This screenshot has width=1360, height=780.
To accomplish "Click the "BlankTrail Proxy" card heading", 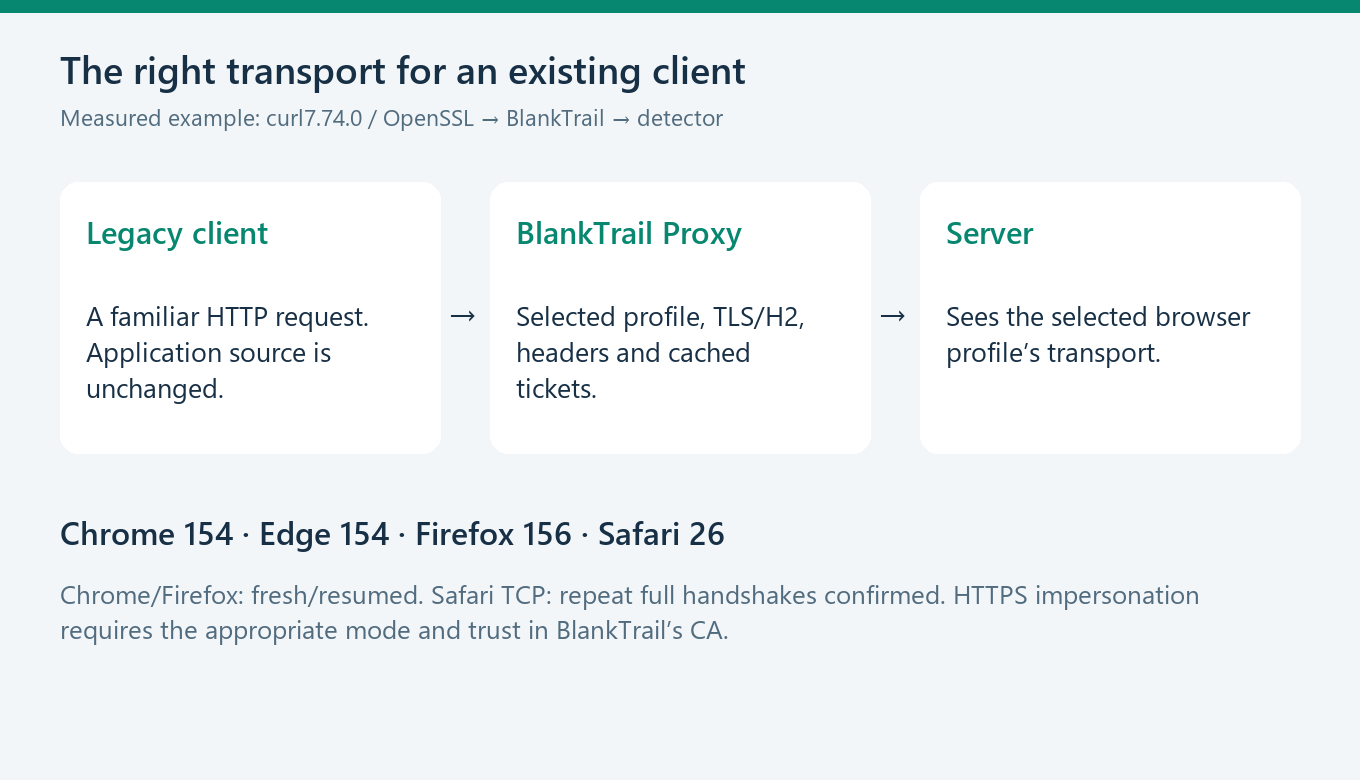I will coord(629,234).
